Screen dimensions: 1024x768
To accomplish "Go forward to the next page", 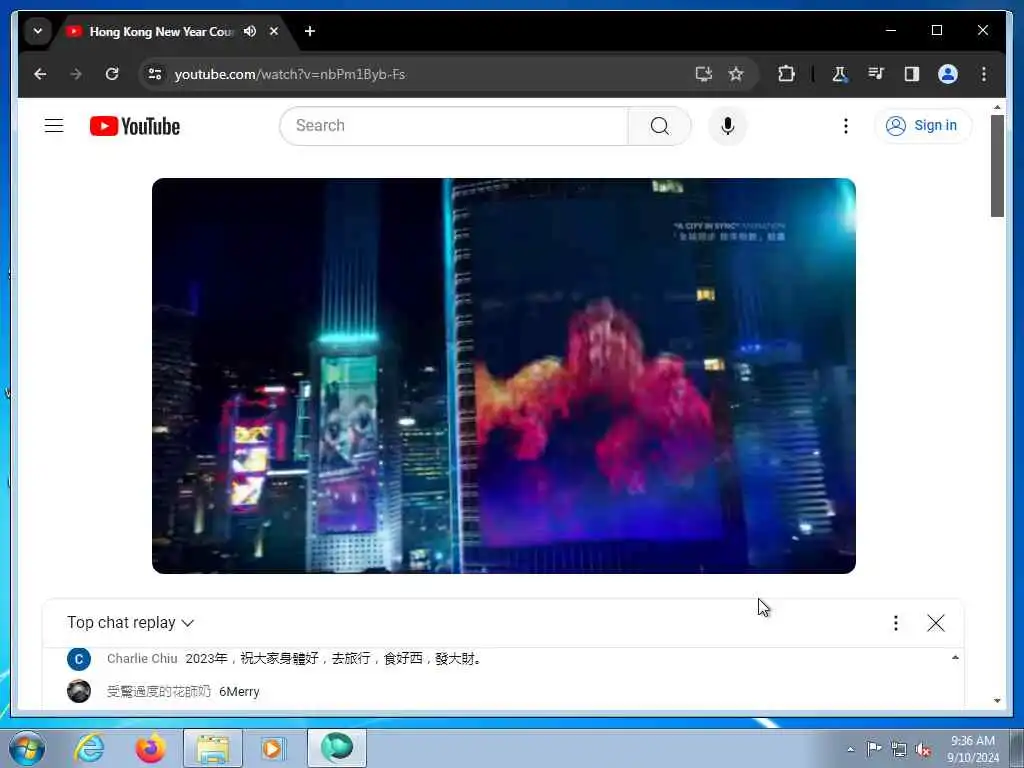I will coord(76,74).
